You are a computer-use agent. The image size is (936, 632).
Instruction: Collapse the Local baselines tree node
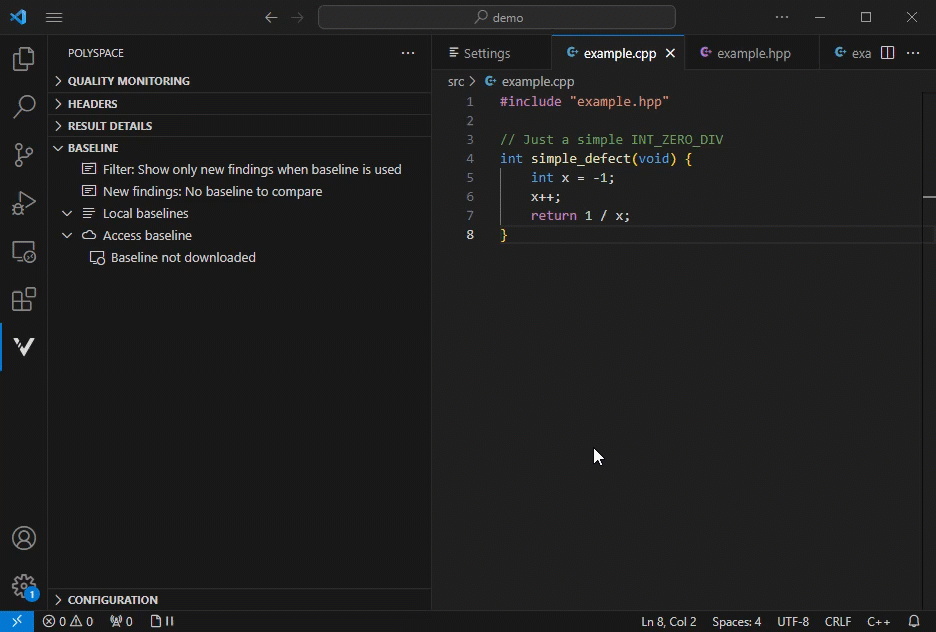tap(67, 214)
